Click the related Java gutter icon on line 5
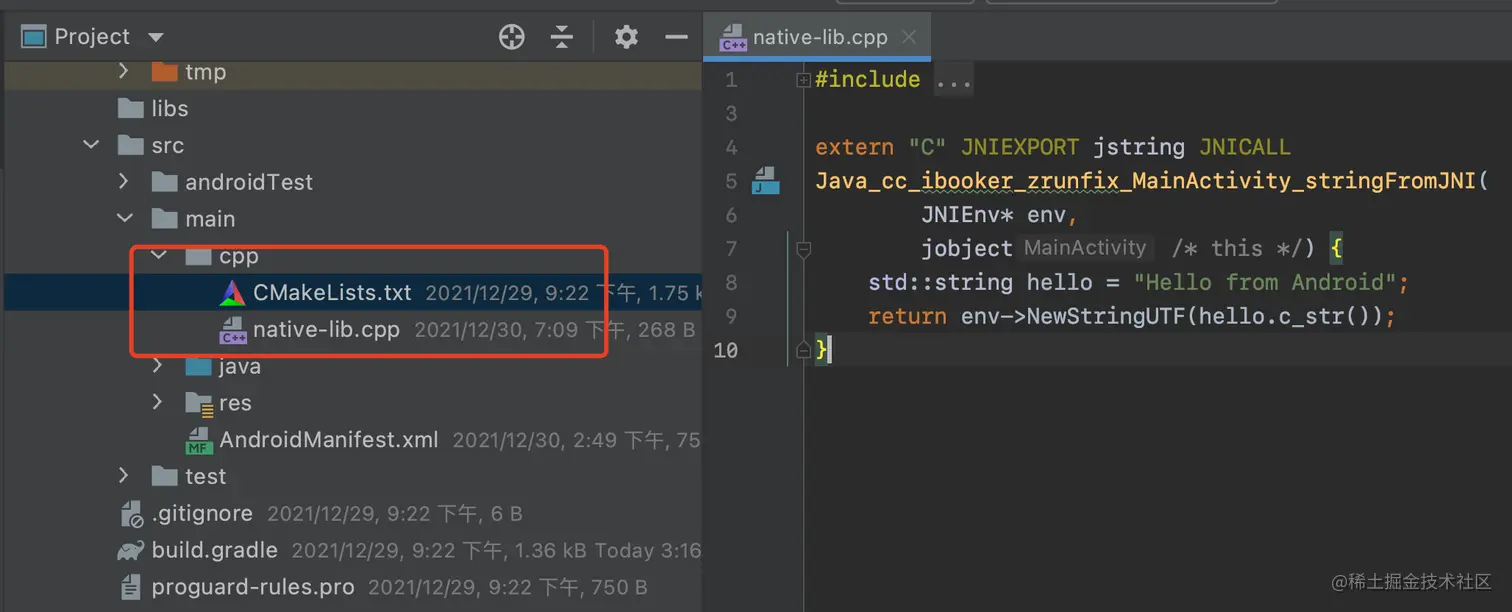This screenshot has height=612, width=1512. [x=765, y=181]
